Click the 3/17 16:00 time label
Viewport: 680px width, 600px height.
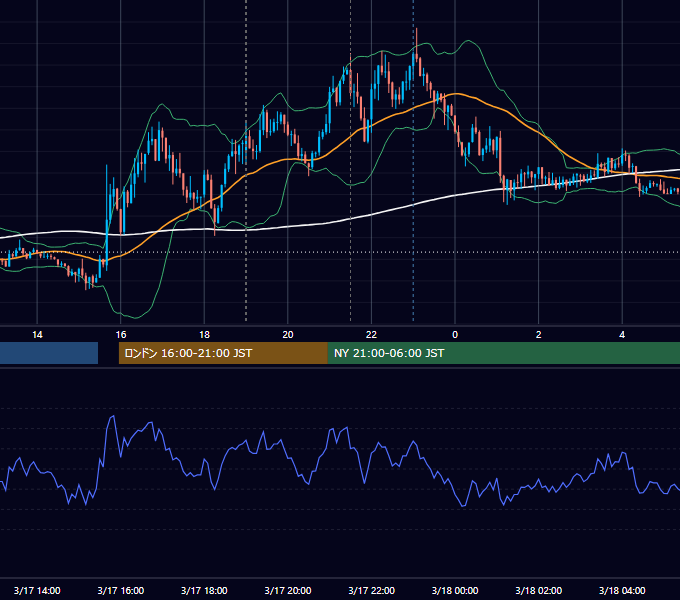121,590
